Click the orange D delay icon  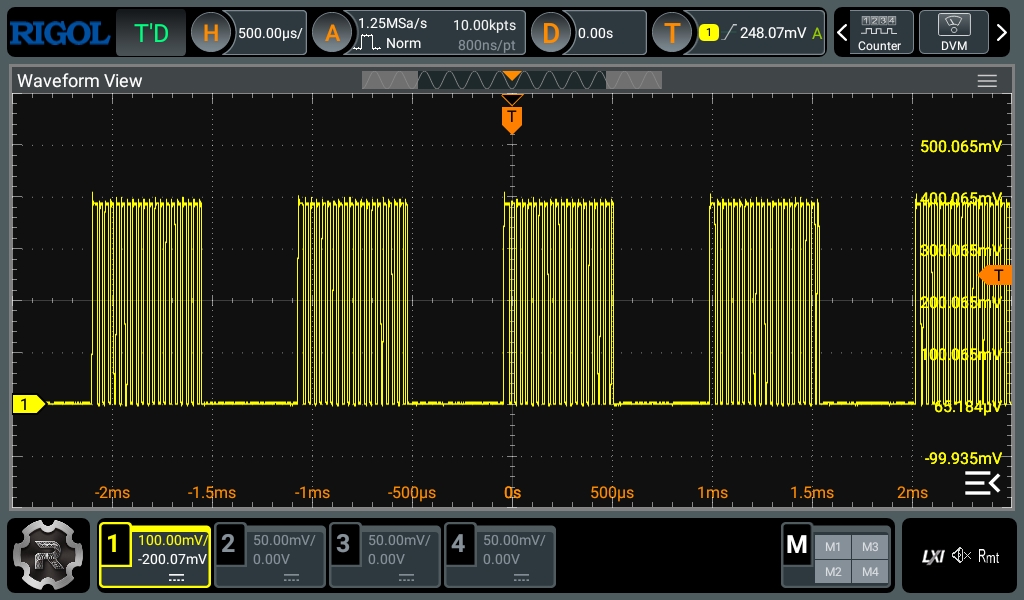pos(551,33)
